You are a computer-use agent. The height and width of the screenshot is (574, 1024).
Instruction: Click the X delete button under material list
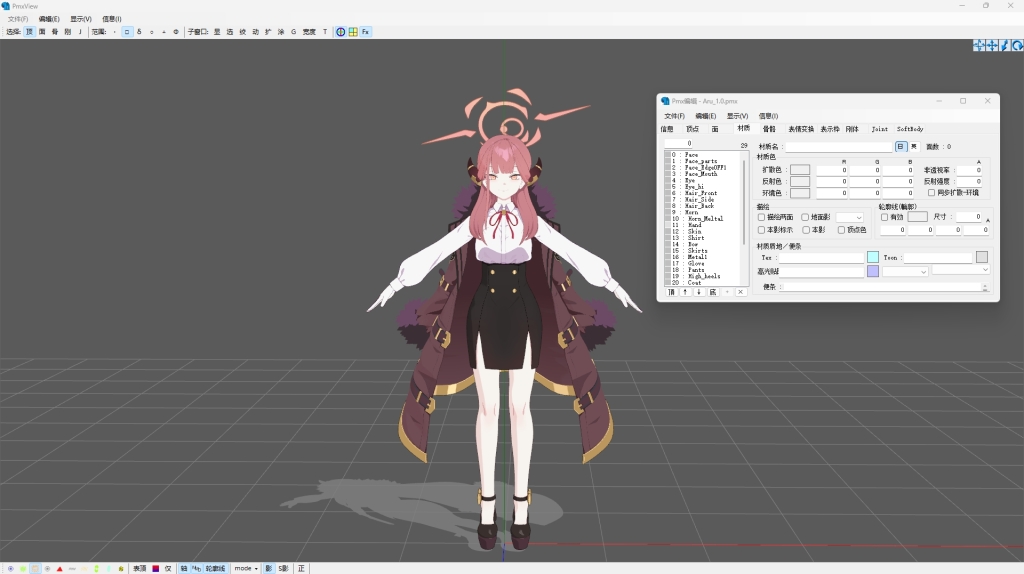pyautogui.click(x=741, y=292)
